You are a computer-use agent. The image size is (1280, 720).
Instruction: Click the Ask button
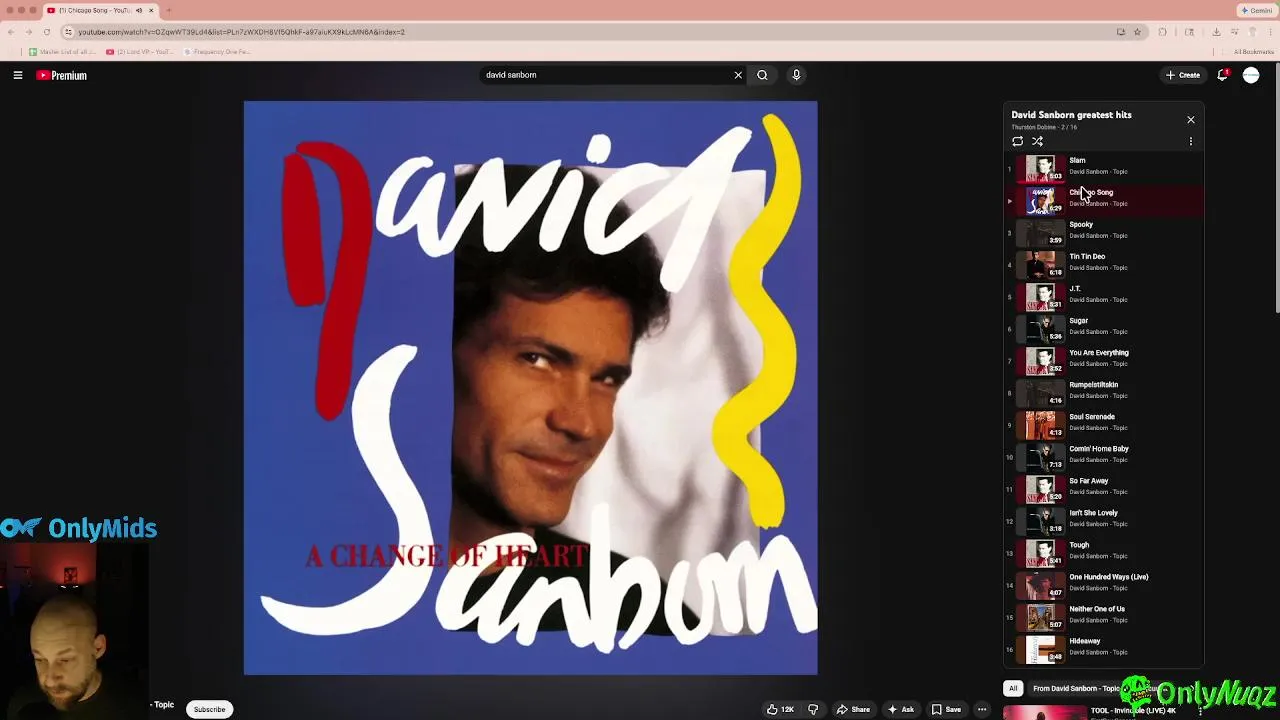(x=900, y=709)
